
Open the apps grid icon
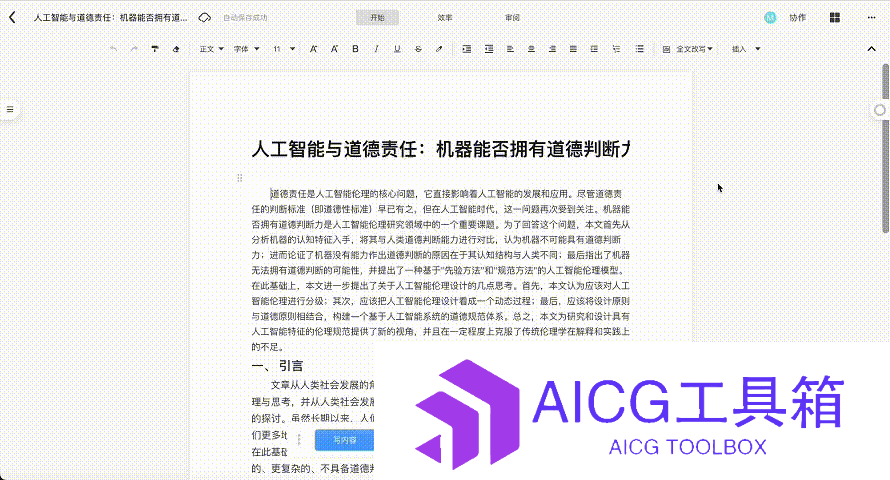(x=834, y=18)
